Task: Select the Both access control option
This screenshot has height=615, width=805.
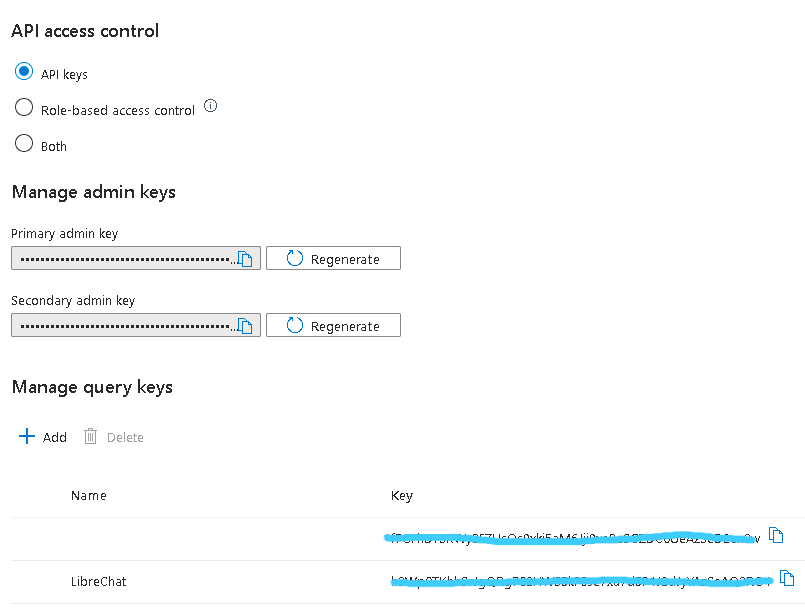Action: [x=24, y=144]
